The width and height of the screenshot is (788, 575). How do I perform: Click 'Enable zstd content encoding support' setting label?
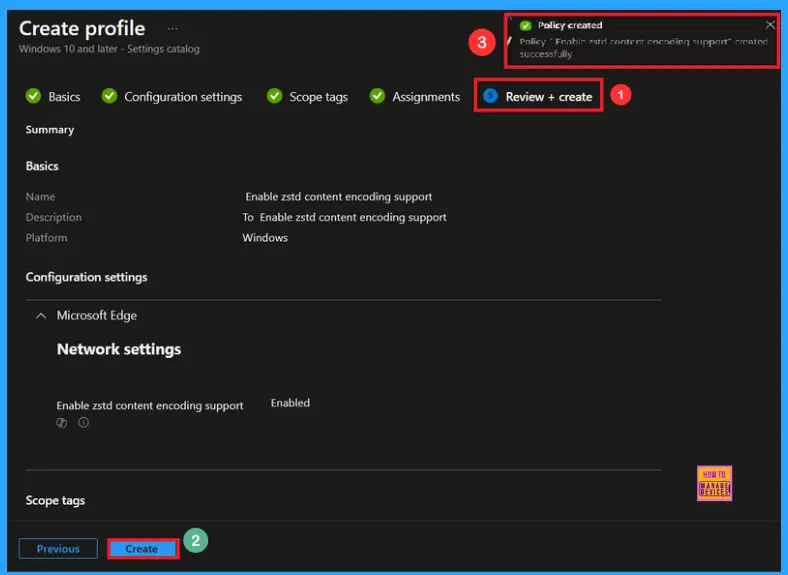pyautogui.click(x=150, y=406)
